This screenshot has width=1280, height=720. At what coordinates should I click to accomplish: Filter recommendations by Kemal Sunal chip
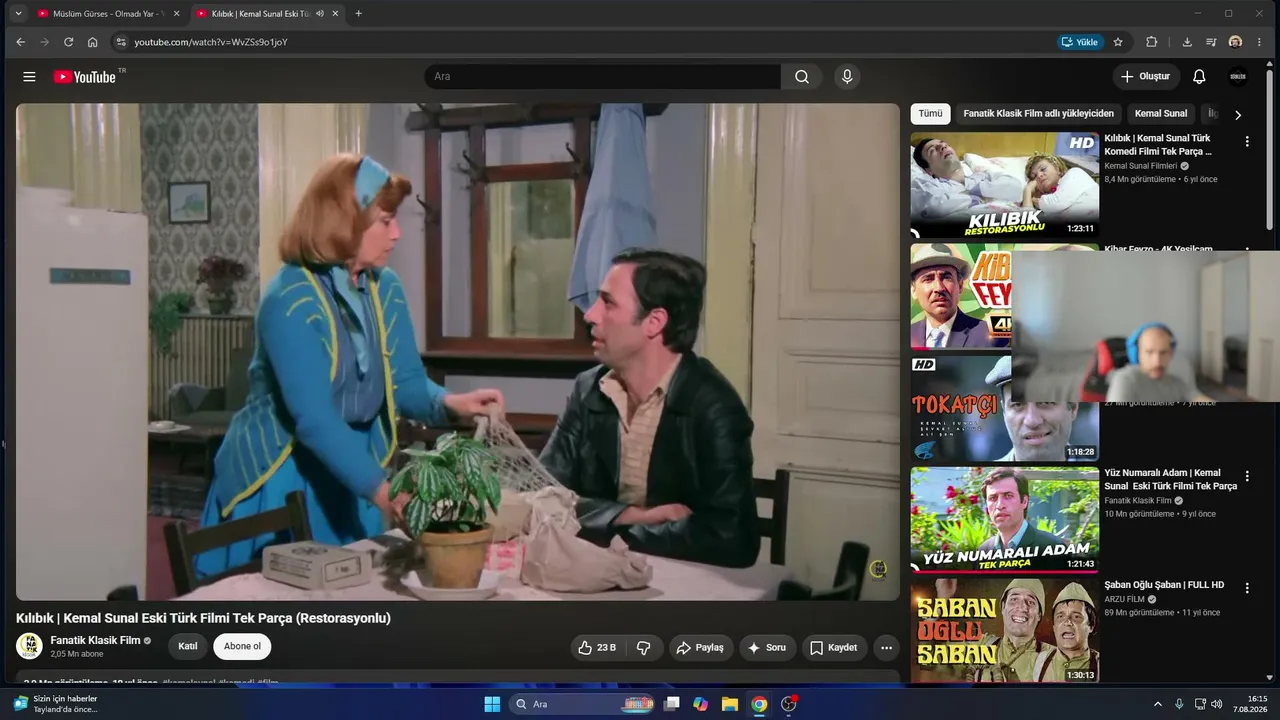coord(1161,114)
